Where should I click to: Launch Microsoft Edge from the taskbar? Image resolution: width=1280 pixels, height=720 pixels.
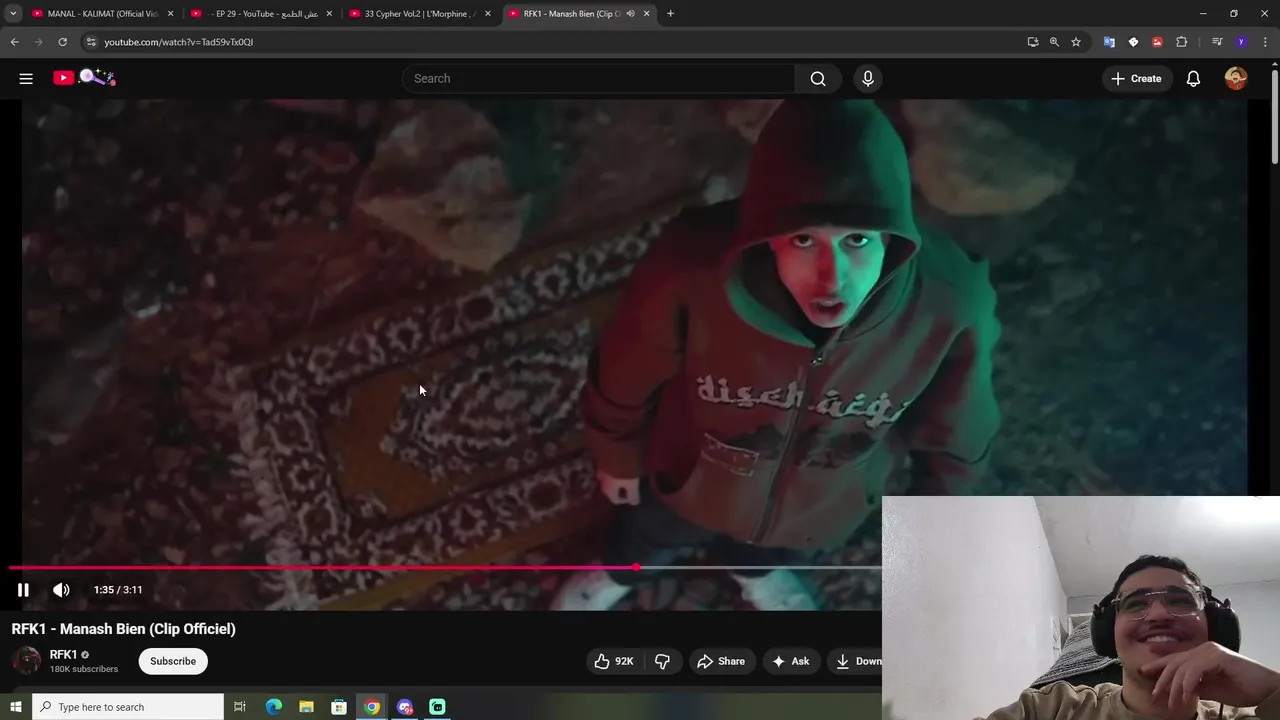coord(274,707)
